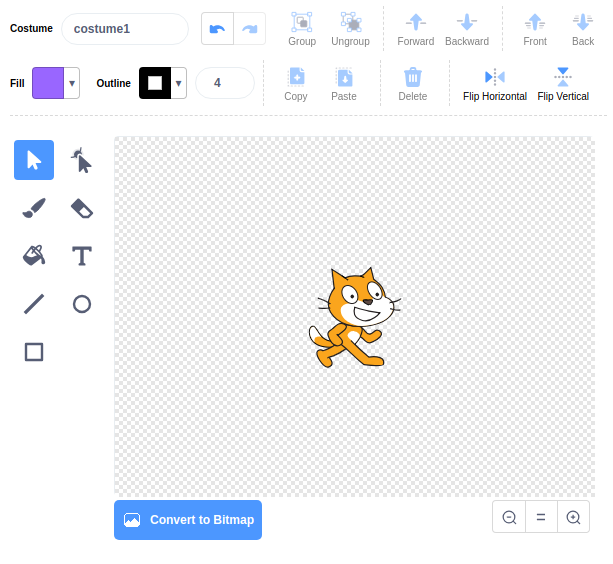
Task: Select the Brush tool
Action: pyautogui.click(x=34, y=208)
